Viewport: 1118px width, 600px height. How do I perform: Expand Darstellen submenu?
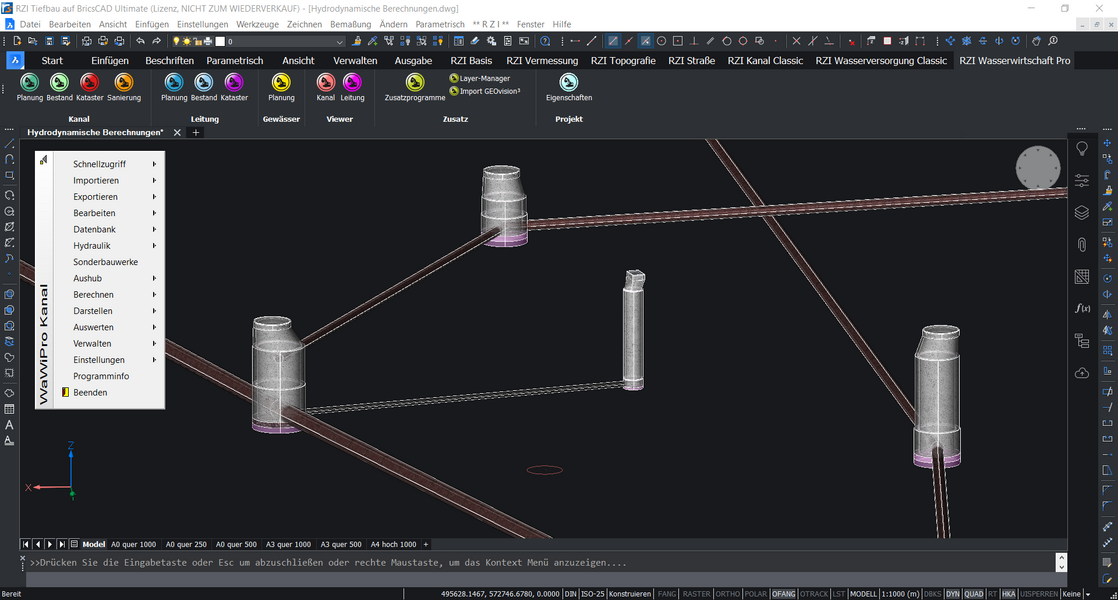pyautogui.click(x=109, y=311)
